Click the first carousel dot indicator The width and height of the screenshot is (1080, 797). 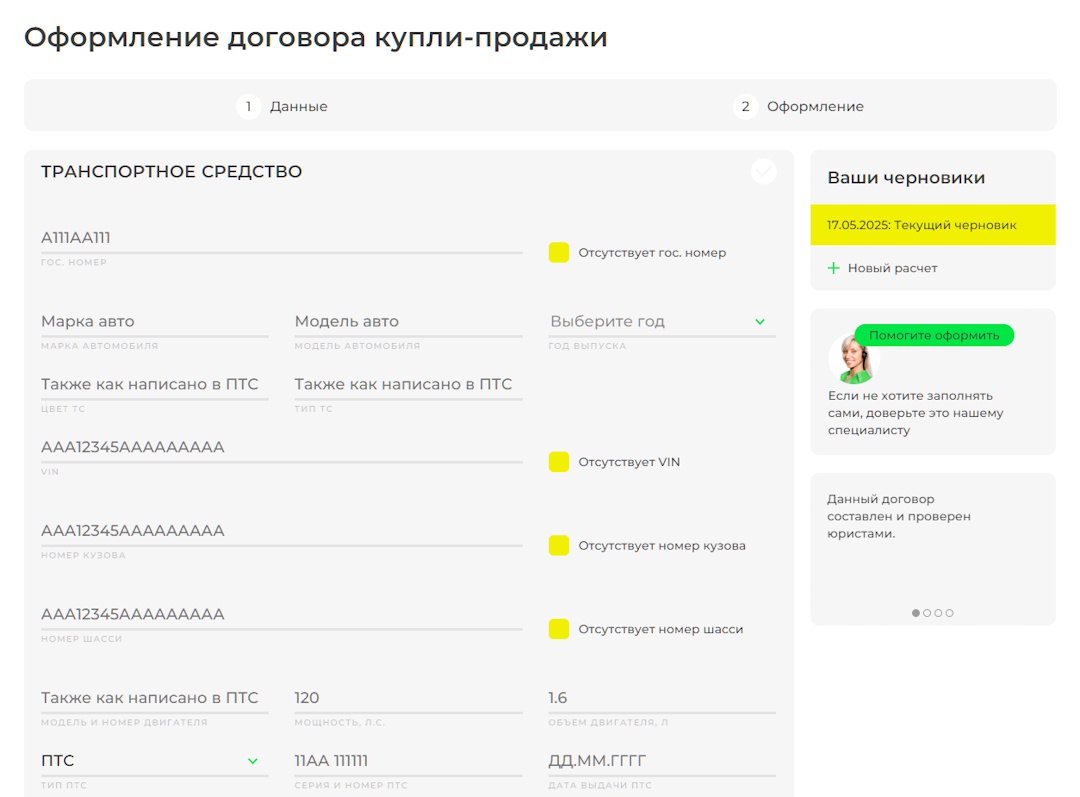click(x=916, y=613)
